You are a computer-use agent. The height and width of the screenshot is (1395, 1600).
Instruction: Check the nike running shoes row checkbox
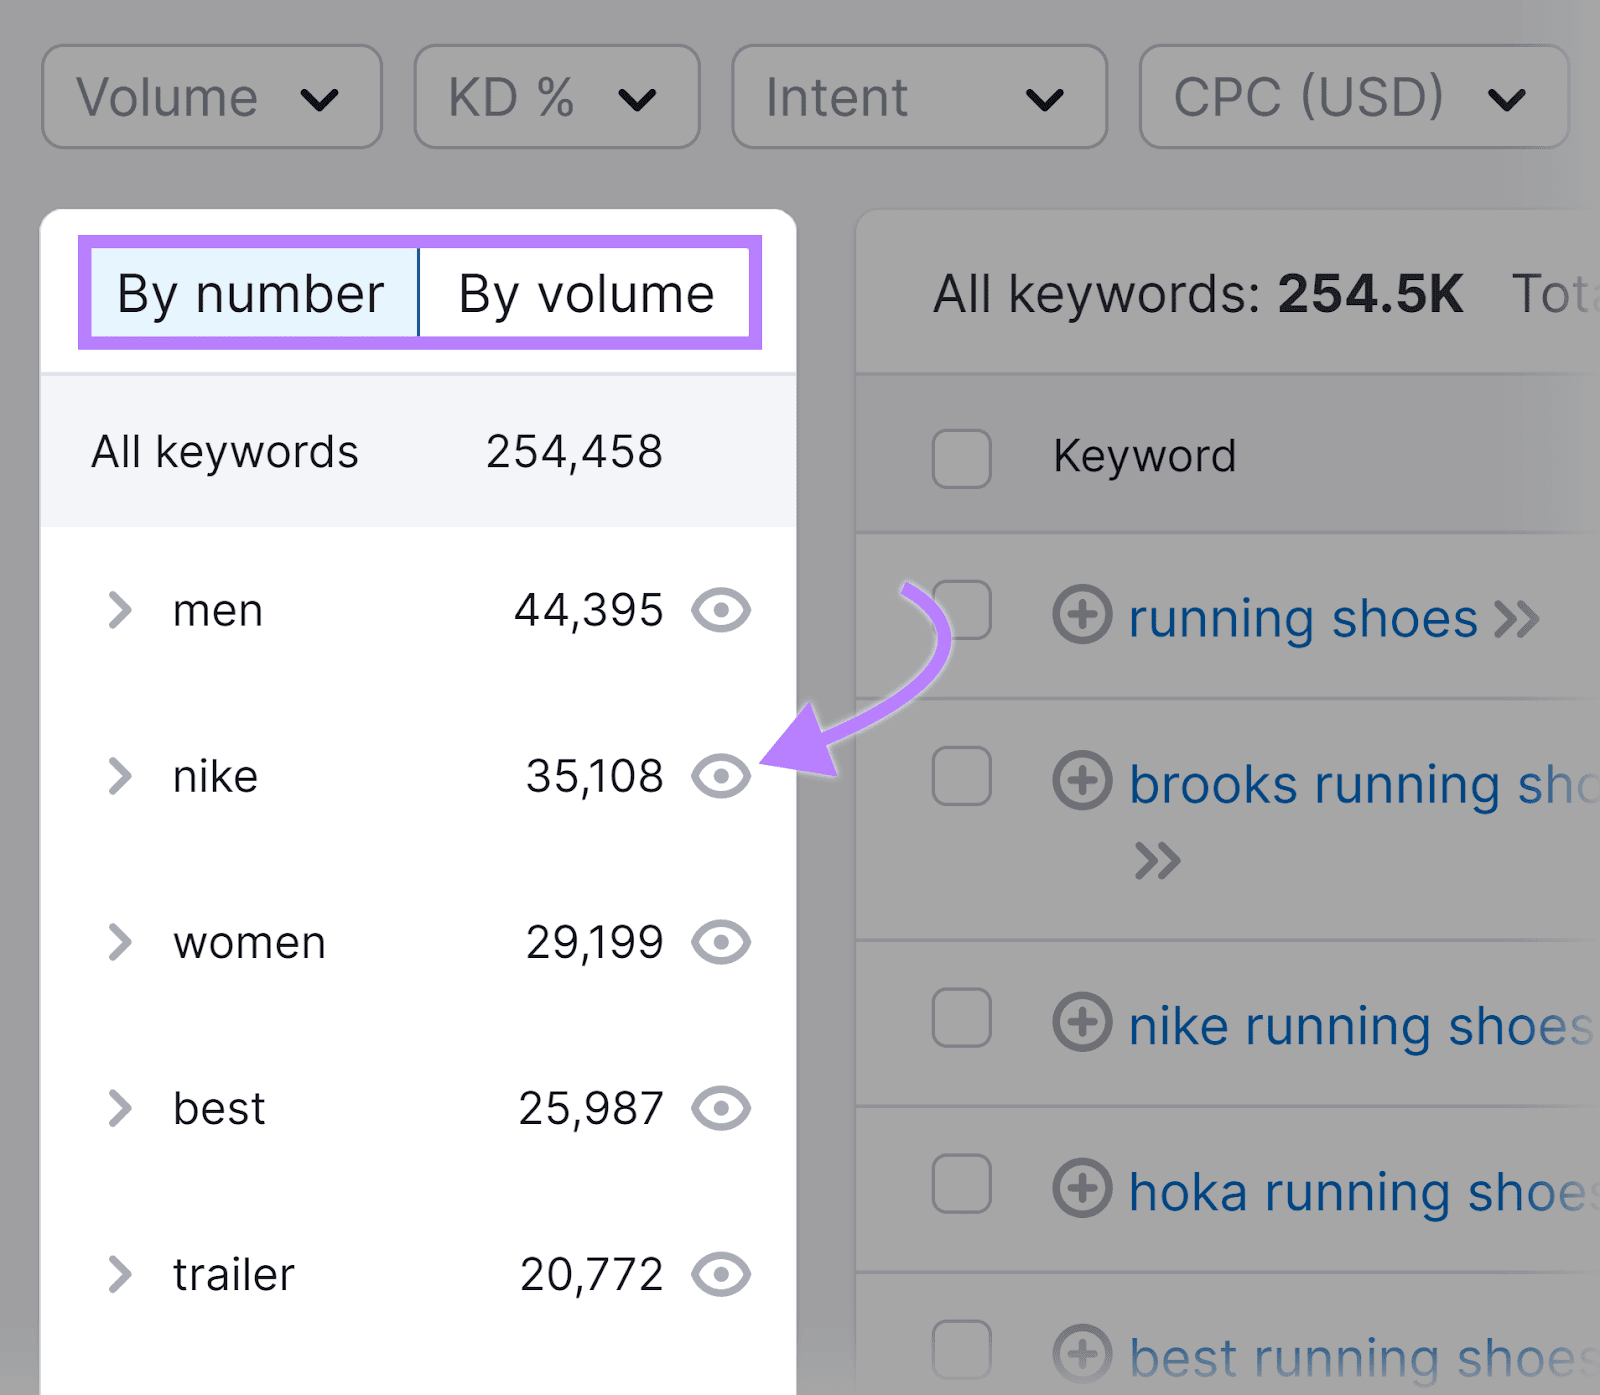[x=962, y=1018]
